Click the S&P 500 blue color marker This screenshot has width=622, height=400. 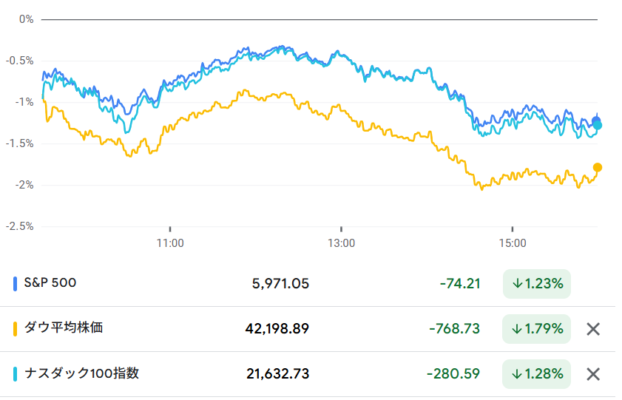(x=15, y=284)
